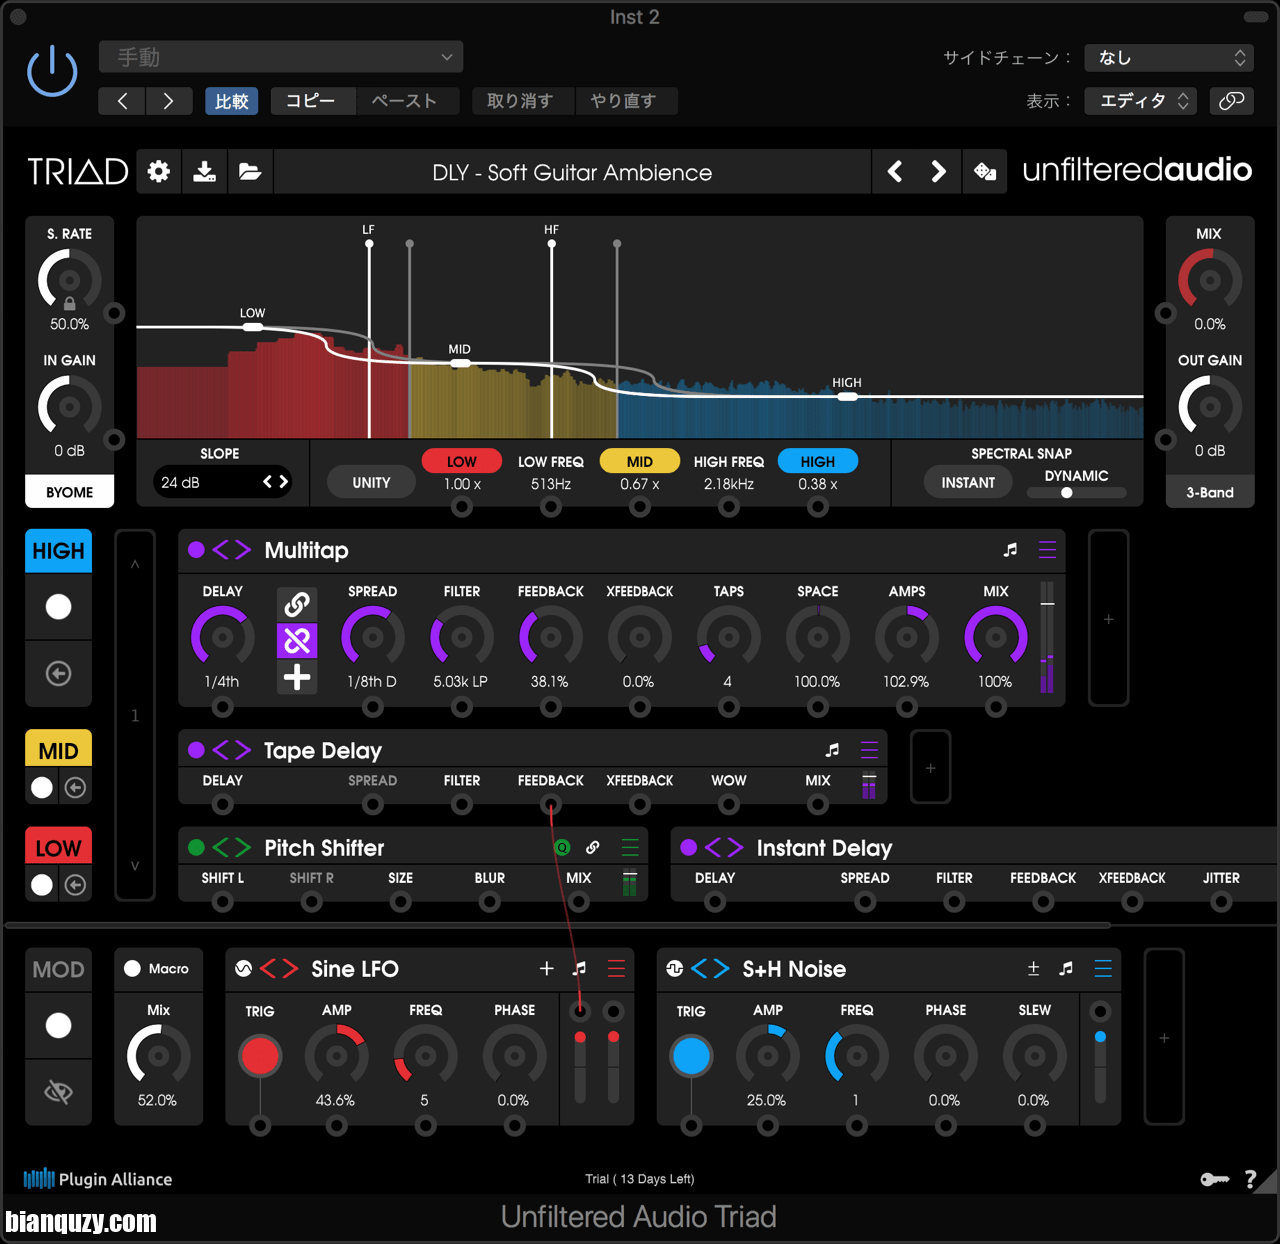Click the S+H Noise bipolar plus-minus icon

point(1033,968)
